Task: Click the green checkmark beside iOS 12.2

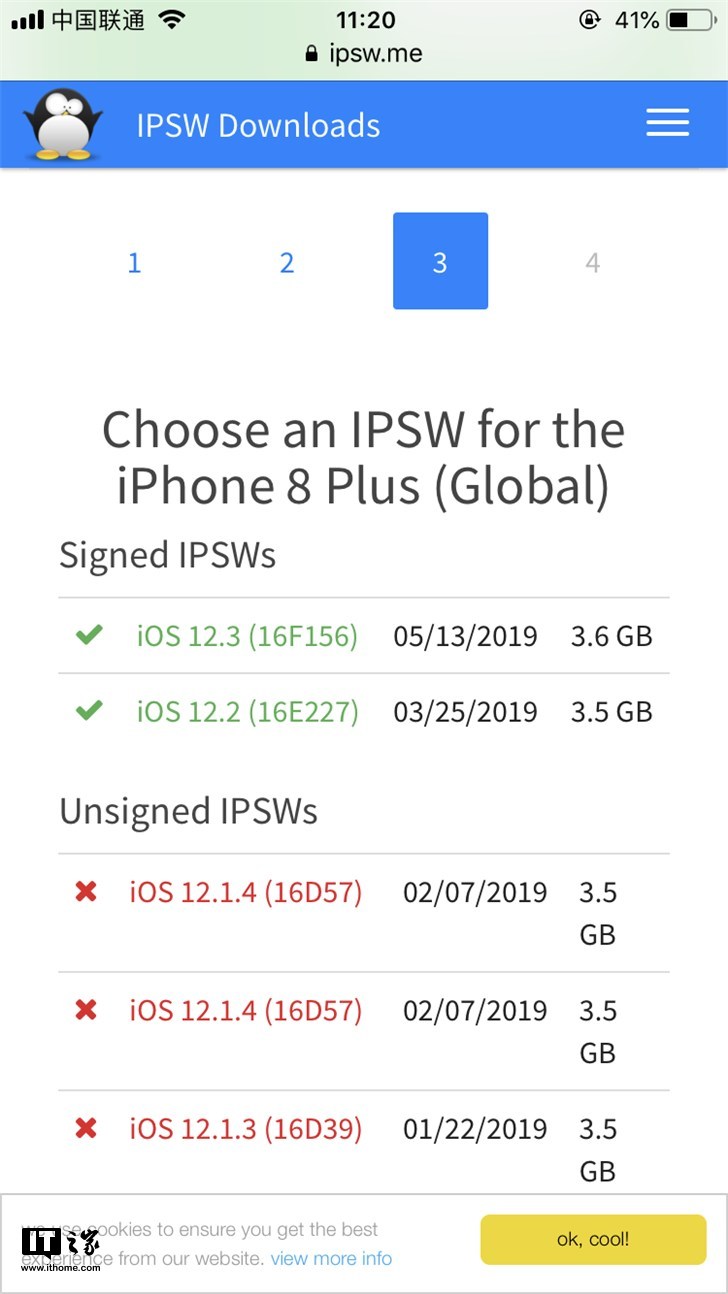Action: [x=89, y=711]
